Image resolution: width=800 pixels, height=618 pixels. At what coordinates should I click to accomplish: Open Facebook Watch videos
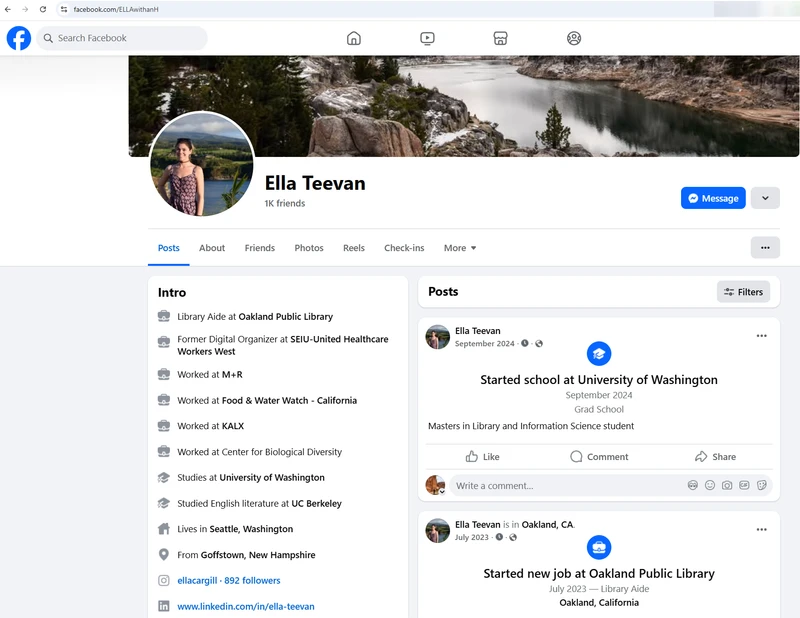coord(427,38)
